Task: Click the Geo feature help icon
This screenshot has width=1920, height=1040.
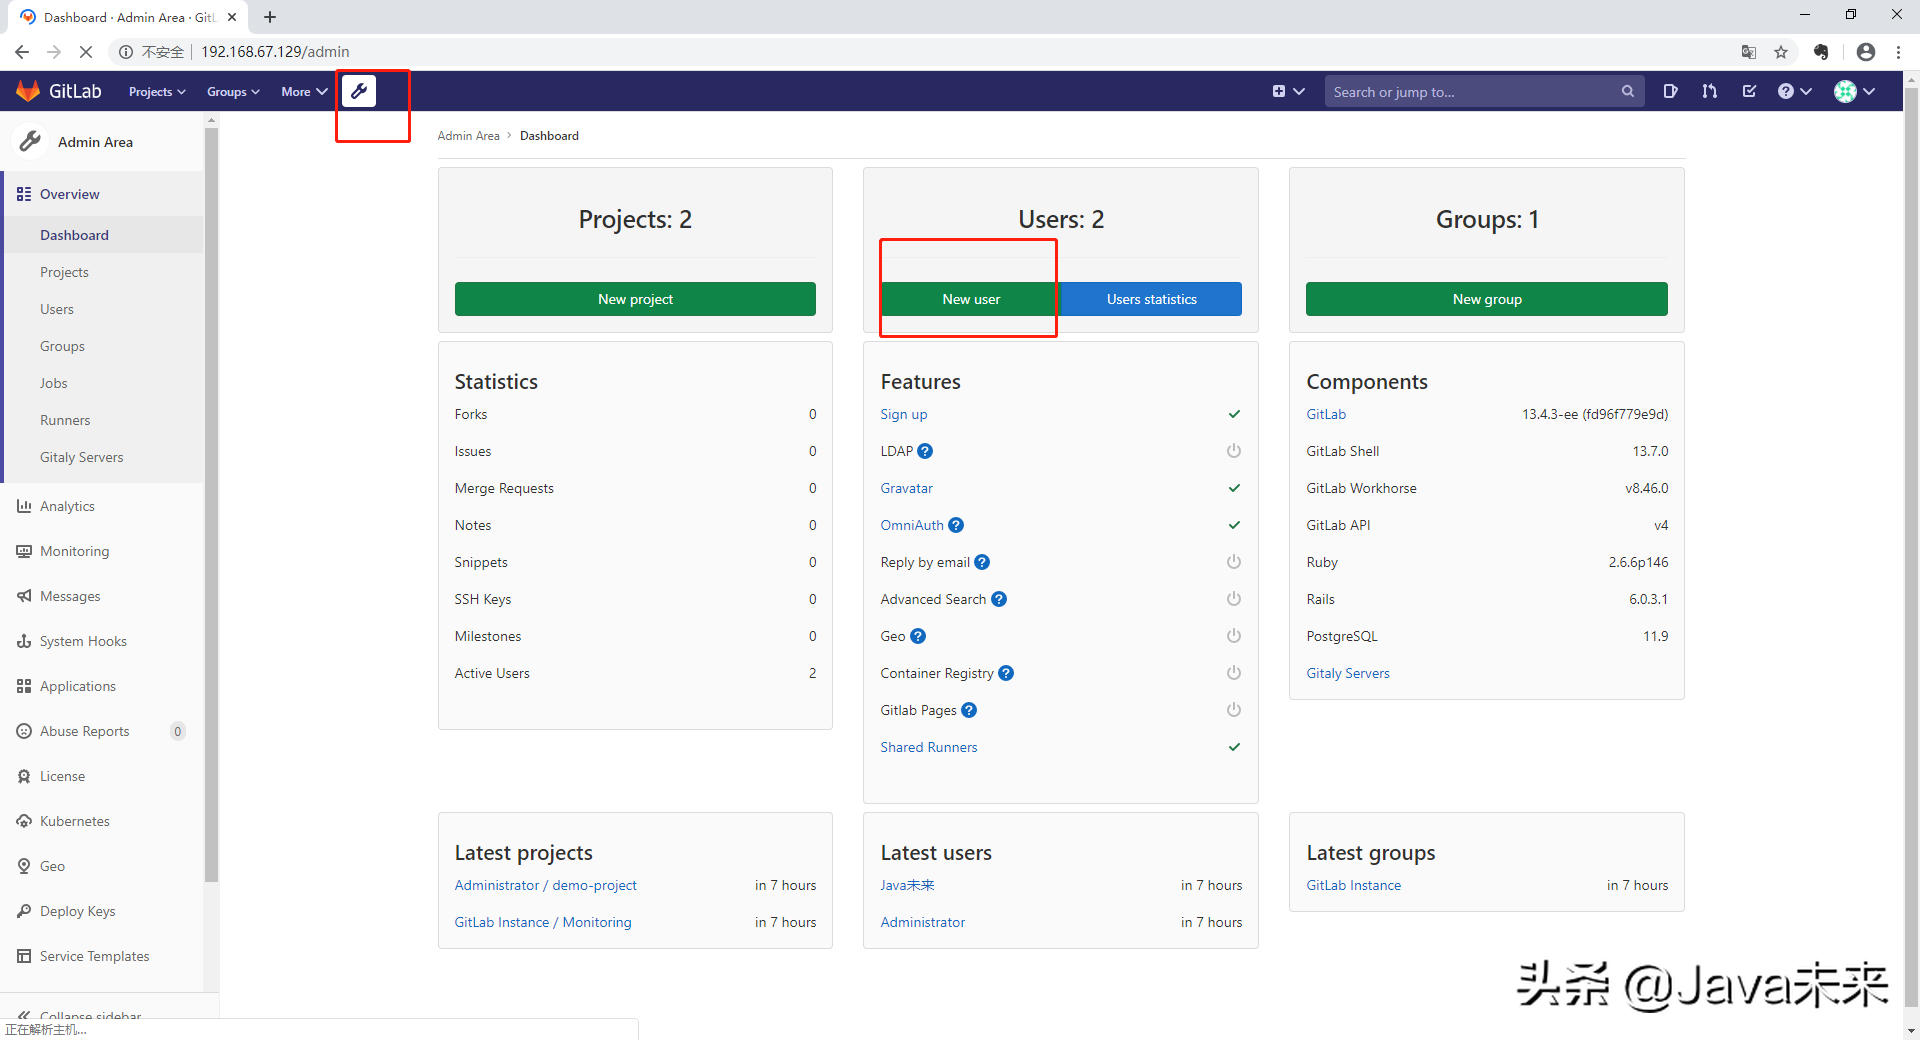Action: click(x=918, y=636)
